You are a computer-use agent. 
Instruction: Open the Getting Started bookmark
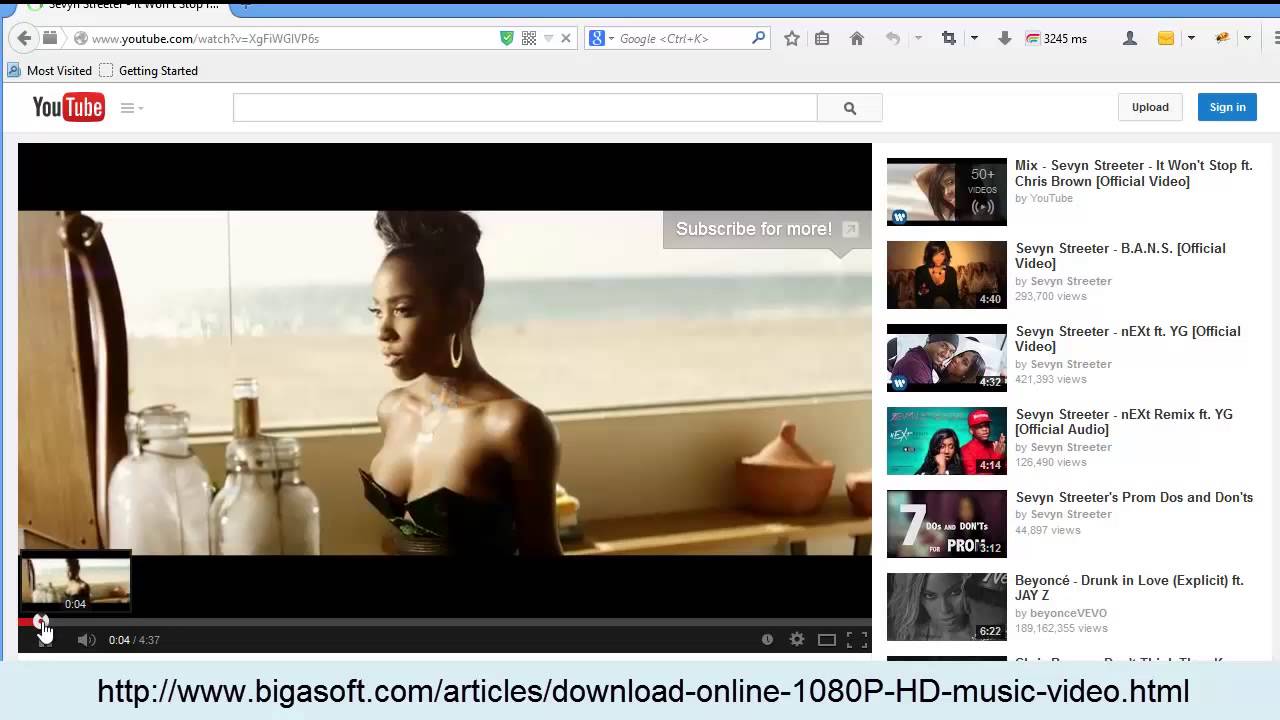[148, 70]
